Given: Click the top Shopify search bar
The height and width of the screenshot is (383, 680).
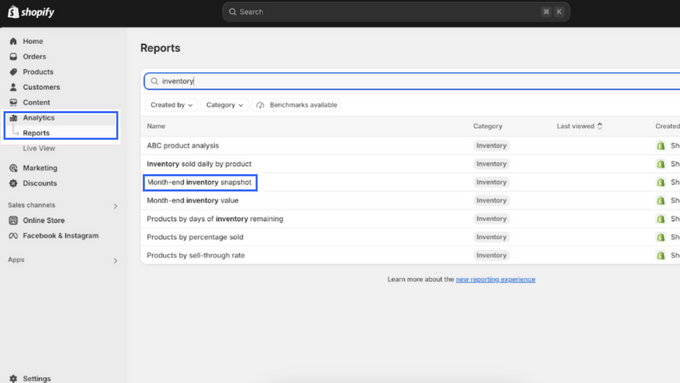Looking at the screenshot, I should tap(396, 12).
